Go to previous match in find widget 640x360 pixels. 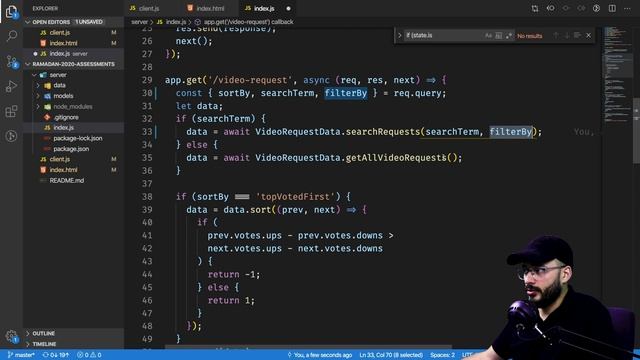point(556,36)
